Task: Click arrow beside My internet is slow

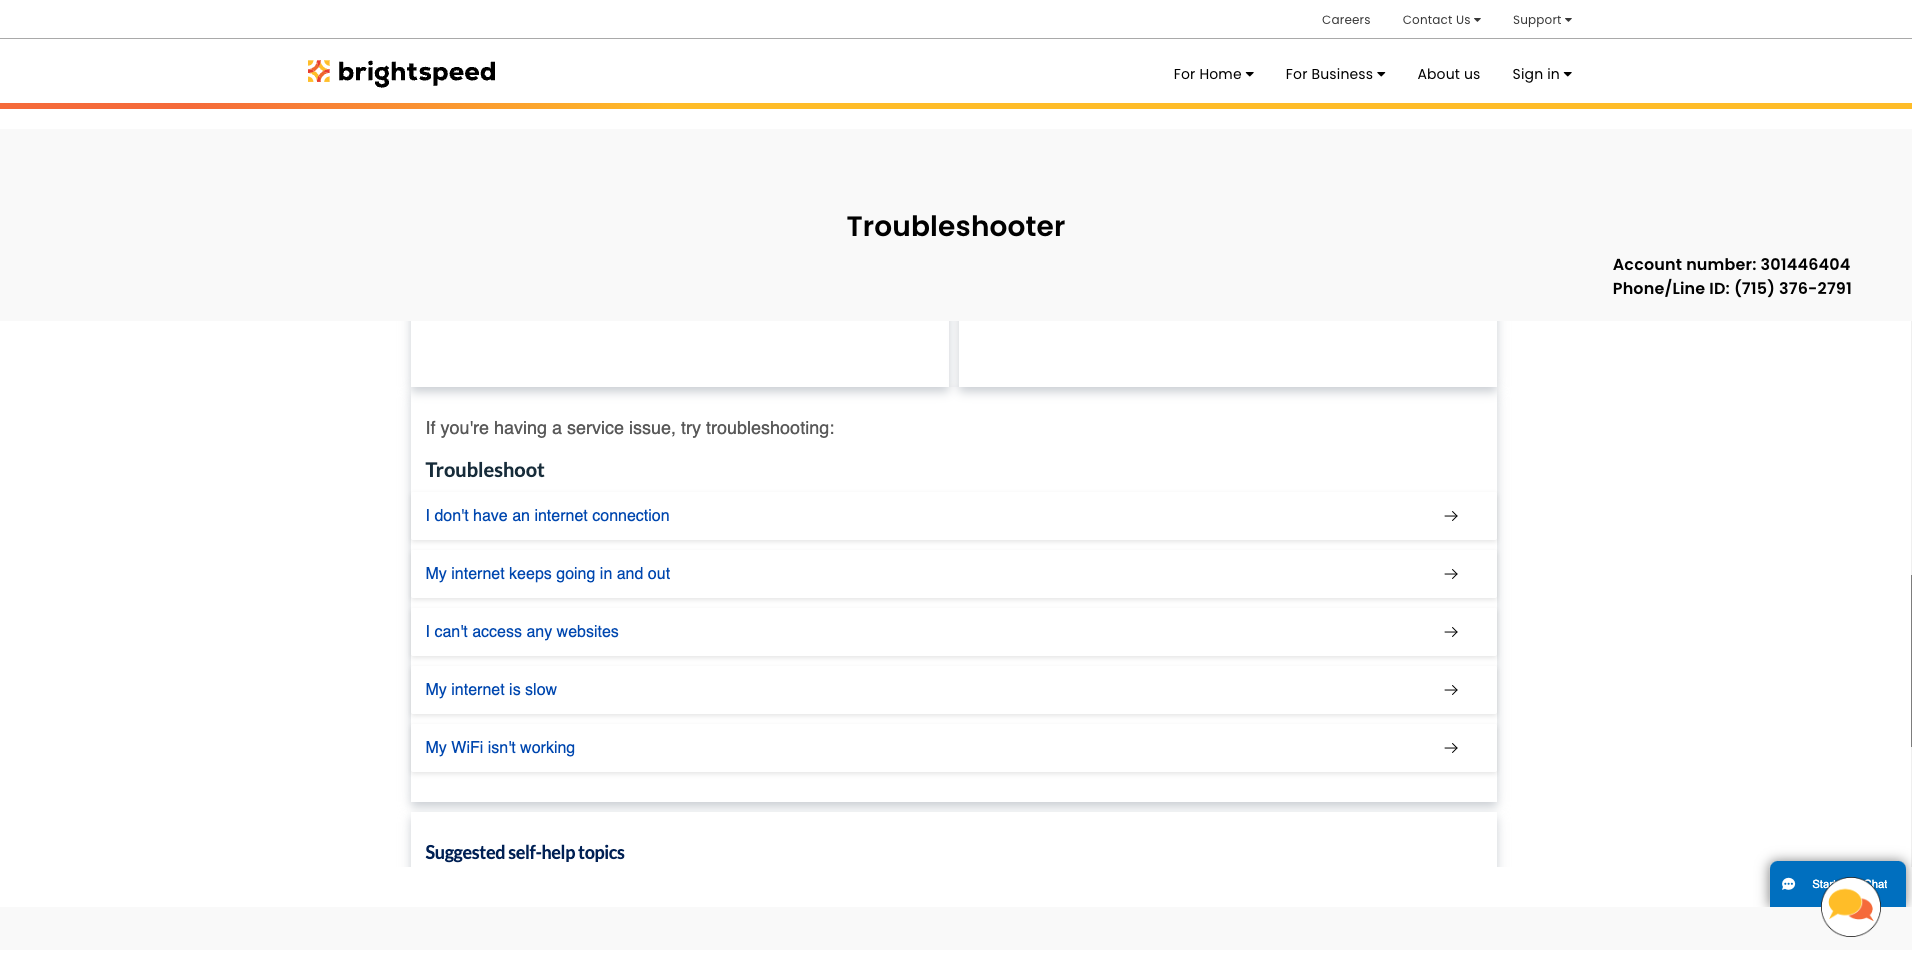Action: click(1451, 690)
